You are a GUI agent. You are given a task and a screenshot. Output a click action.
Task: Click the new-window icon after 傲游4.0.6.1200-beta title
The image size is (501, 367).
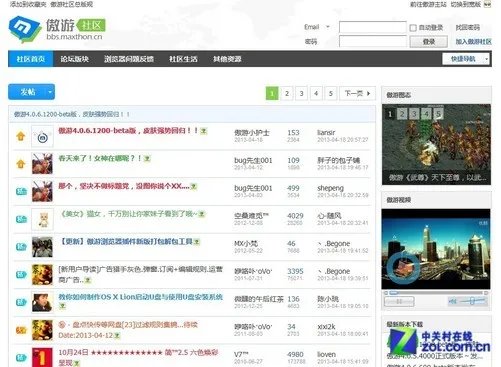tap(203, 131)
